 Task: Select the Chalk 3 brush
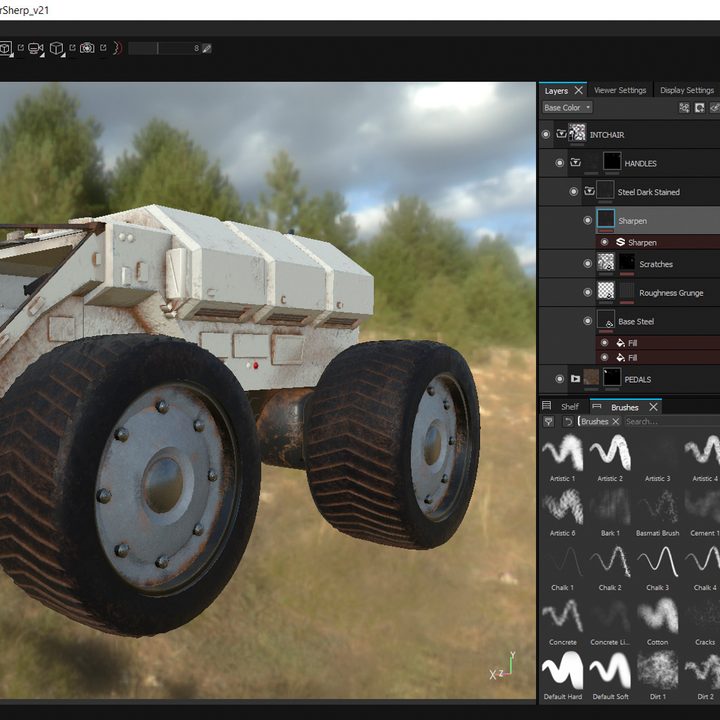pos(658,566)
